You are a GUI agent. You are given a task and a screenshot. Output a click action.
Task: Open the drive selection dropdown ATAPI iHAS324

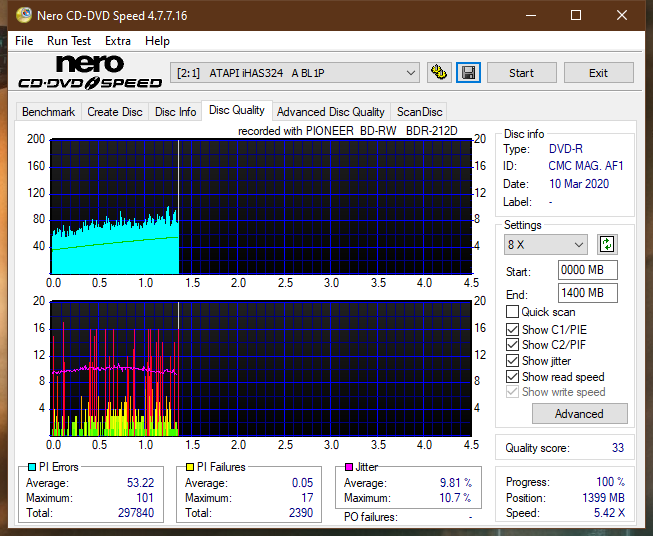295,73
